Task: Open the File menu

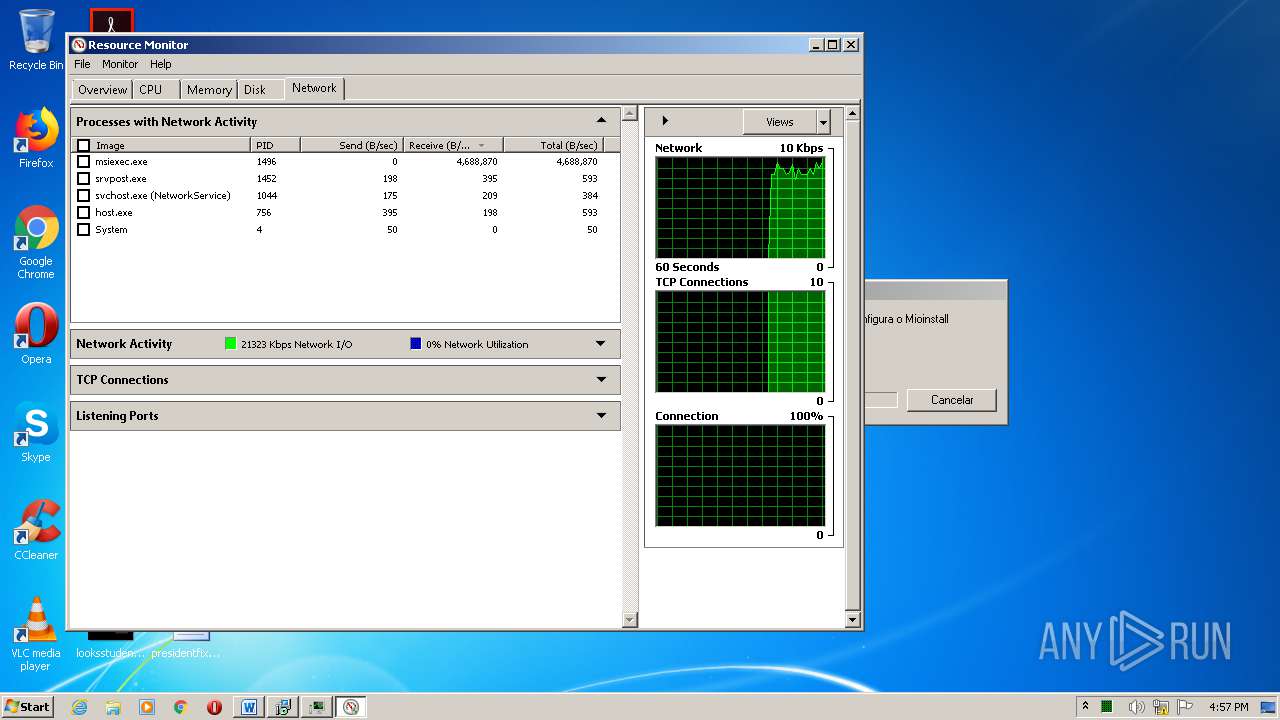Action: coord(82,64)
